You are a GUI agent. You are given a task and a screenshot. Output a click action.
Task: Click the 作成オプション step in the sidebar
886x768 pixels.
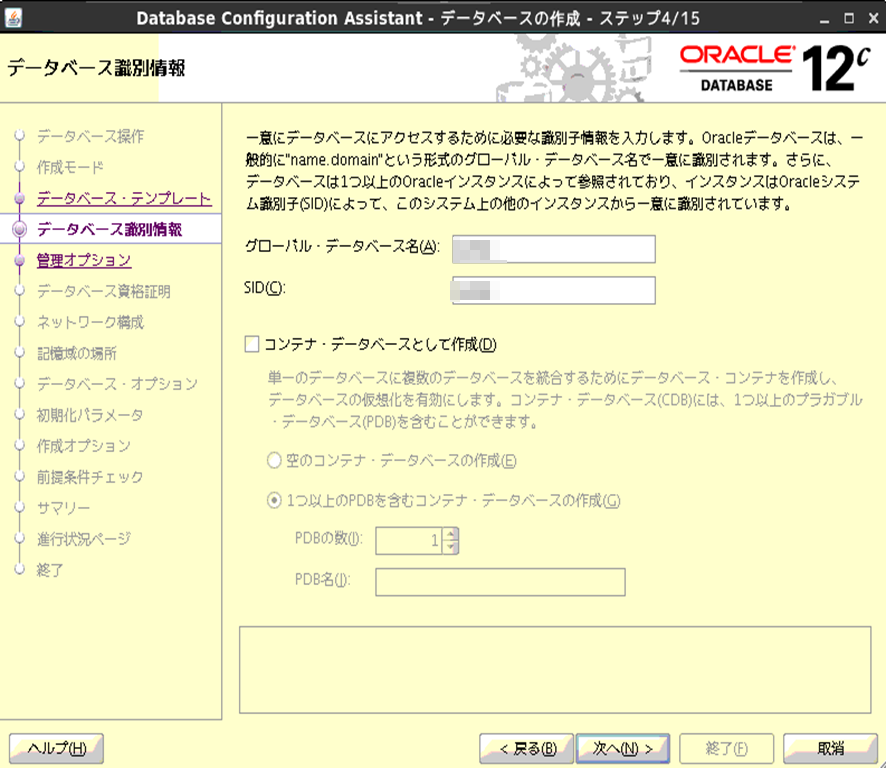pos(84,446)
